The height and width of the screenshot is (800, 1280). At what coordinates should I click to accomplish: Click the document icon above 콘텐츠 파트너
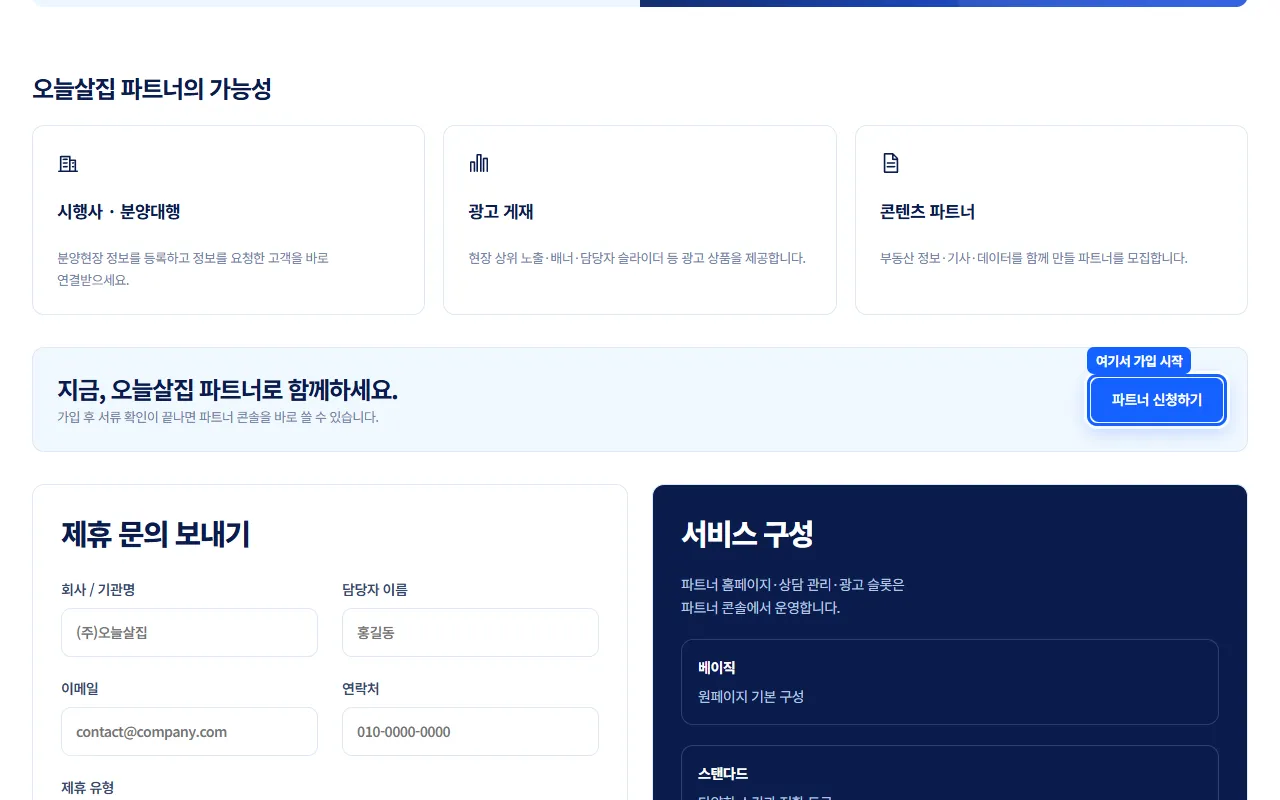click(x=890, y=163)
